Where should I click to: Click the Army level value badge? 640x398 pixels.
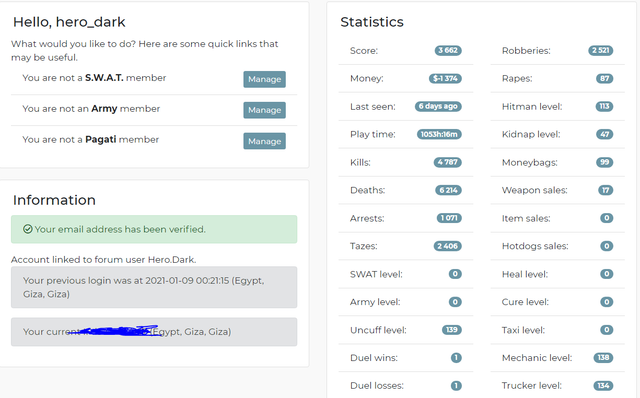(455, 302)
